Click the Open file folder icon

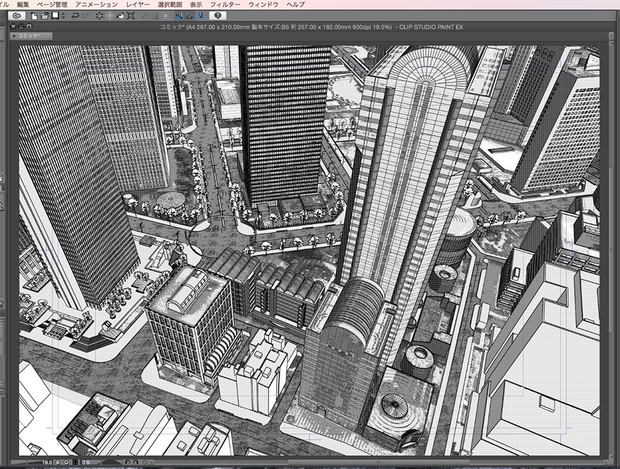point(45,16)
